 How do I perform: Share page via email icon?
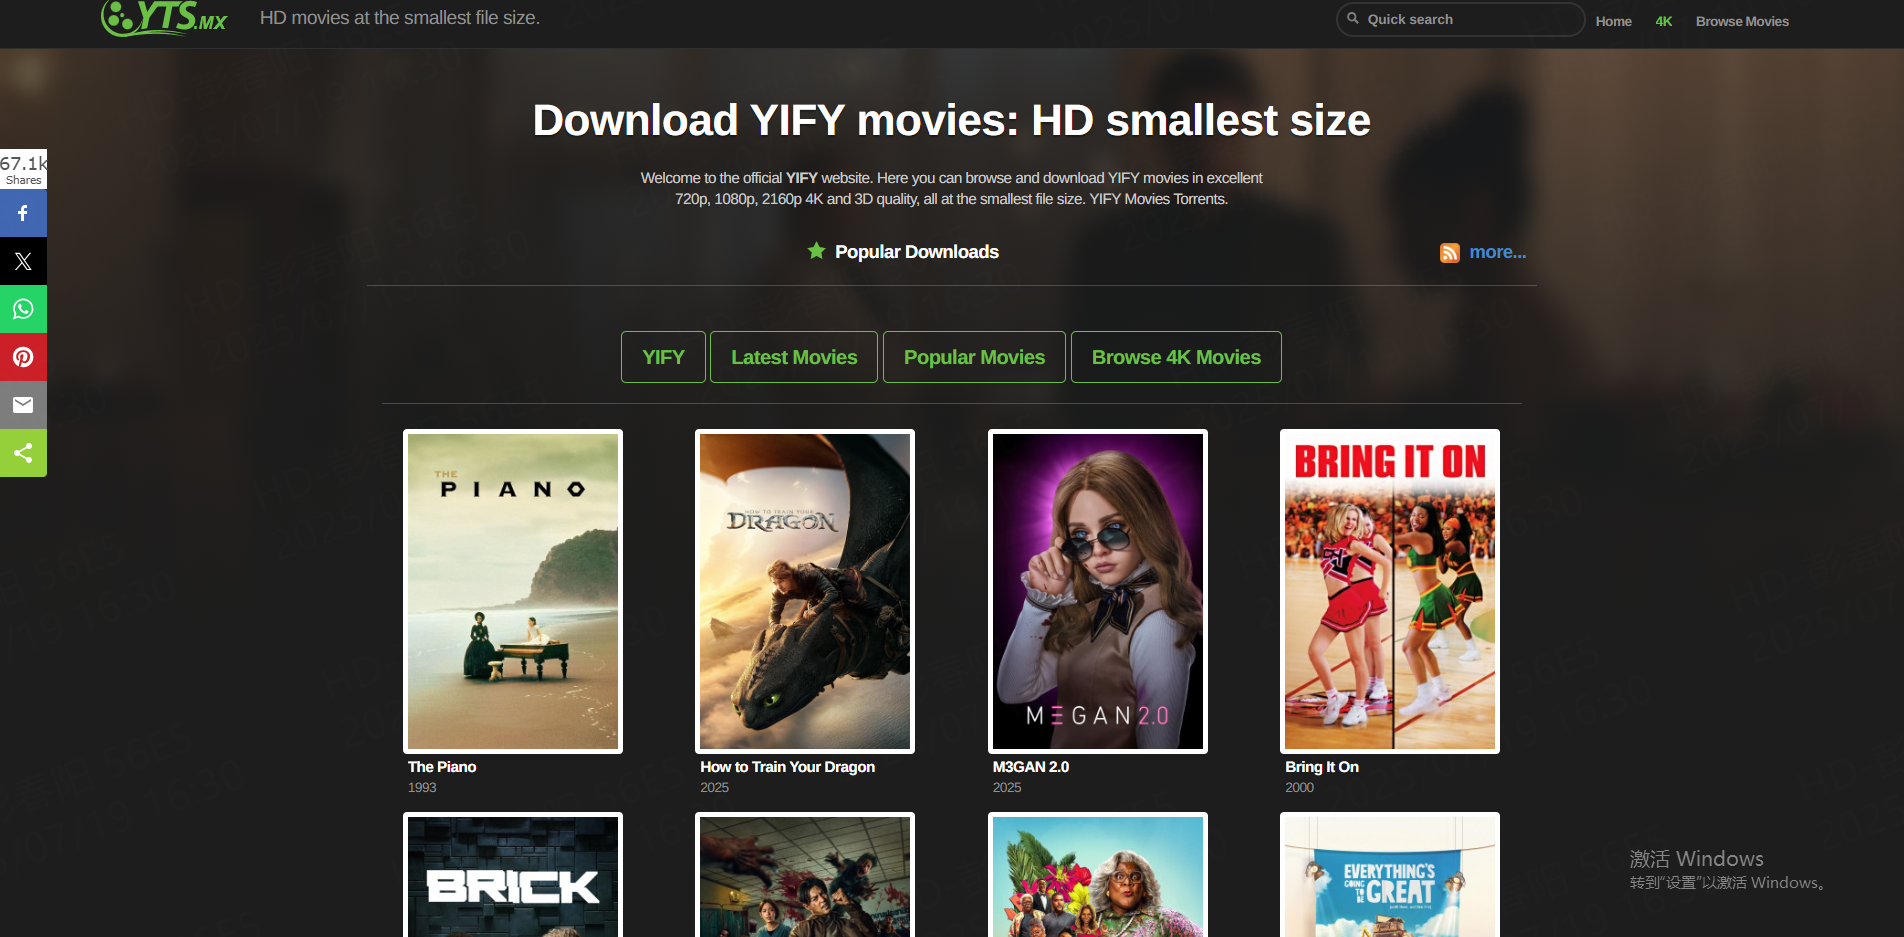coord(23,405)
